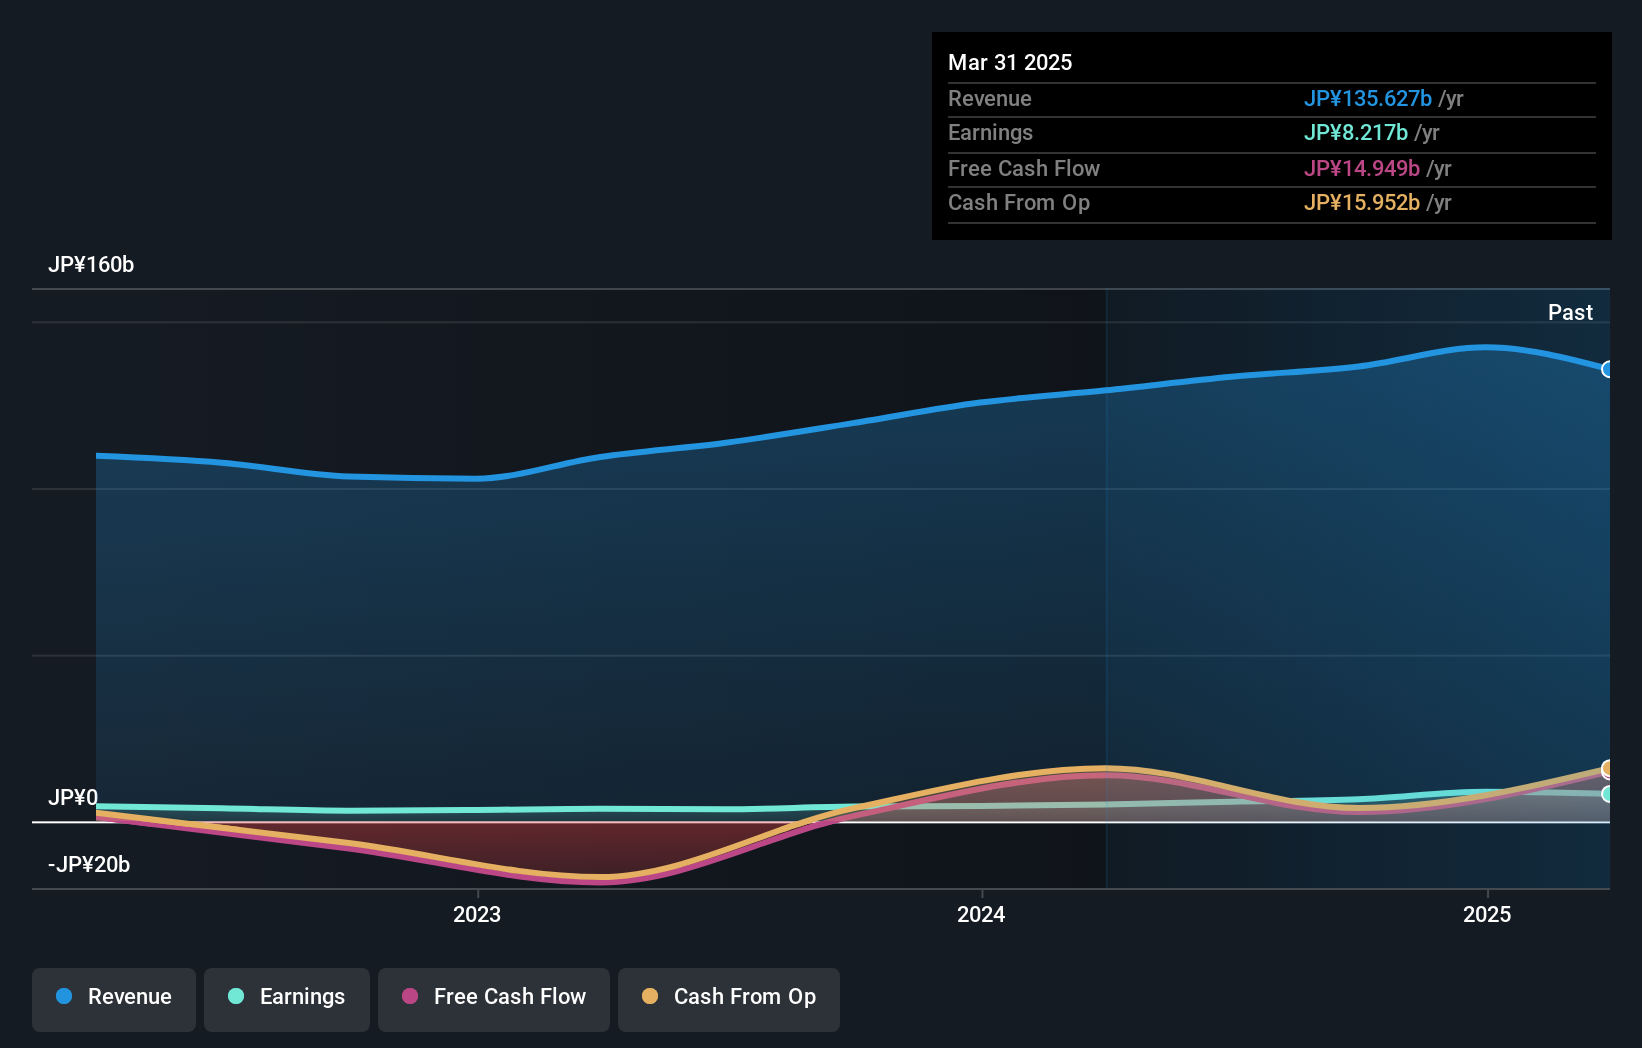Click the pink Free Cash Flow legend dot
Image resolution: width=1642 pixels, height=1048 pixels.
[410, 996]
